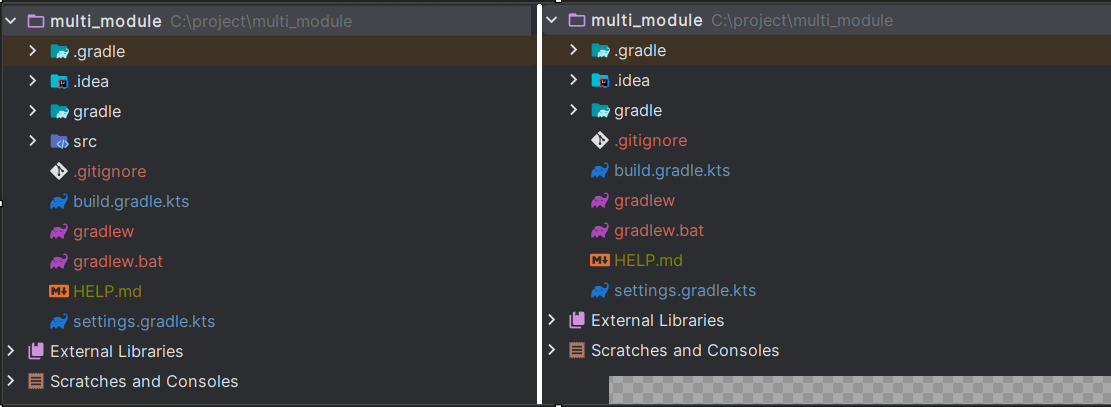Click HELP.md markdown icon in left panel
1111x407 pixels.
(x=60, y=291)
